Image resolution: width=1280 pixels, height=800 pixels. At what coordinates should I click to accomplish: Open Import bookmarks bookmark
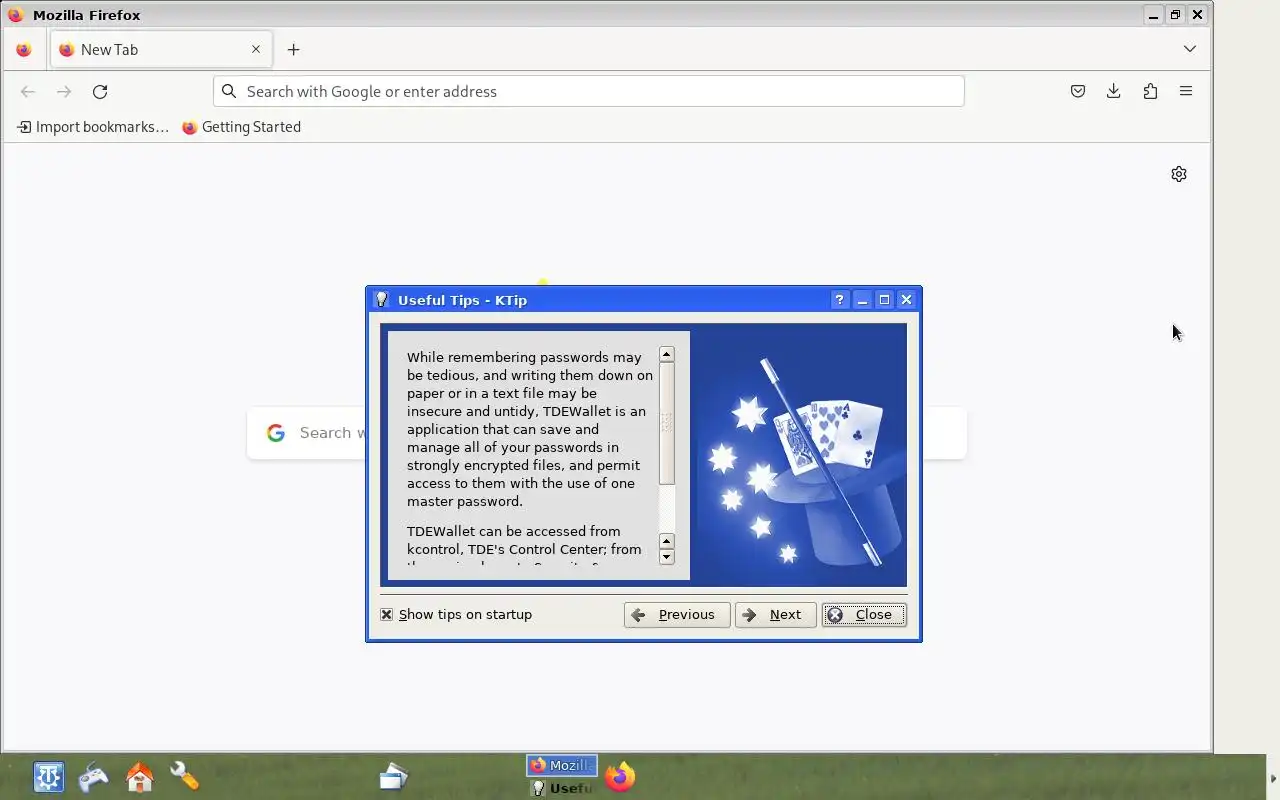coord(93,127)
